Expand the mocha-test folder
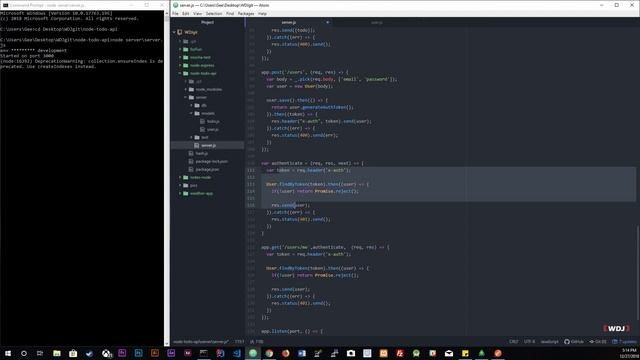Viewport: 640px width, 360px height. coord(180,57)
